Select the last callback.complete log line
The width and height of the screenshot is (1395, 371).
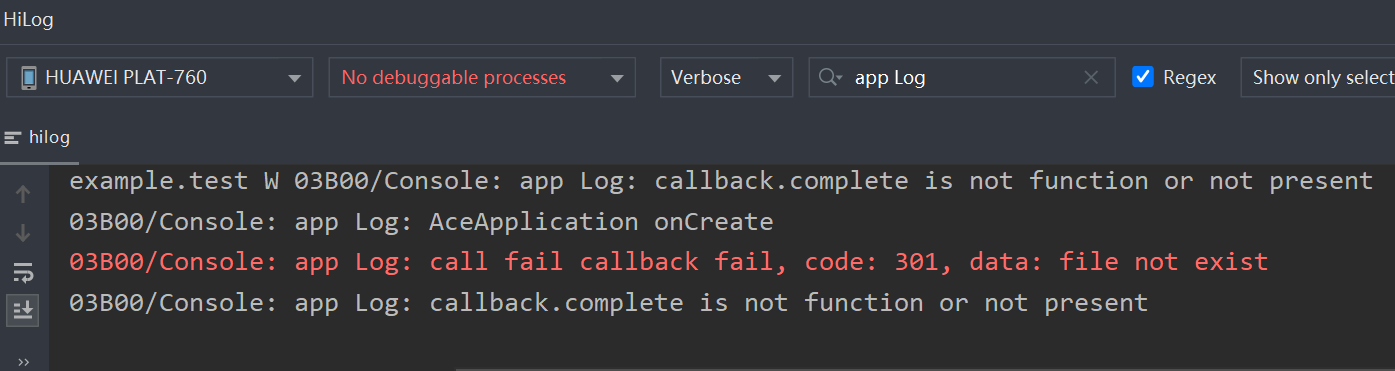[x=609, y=302]
